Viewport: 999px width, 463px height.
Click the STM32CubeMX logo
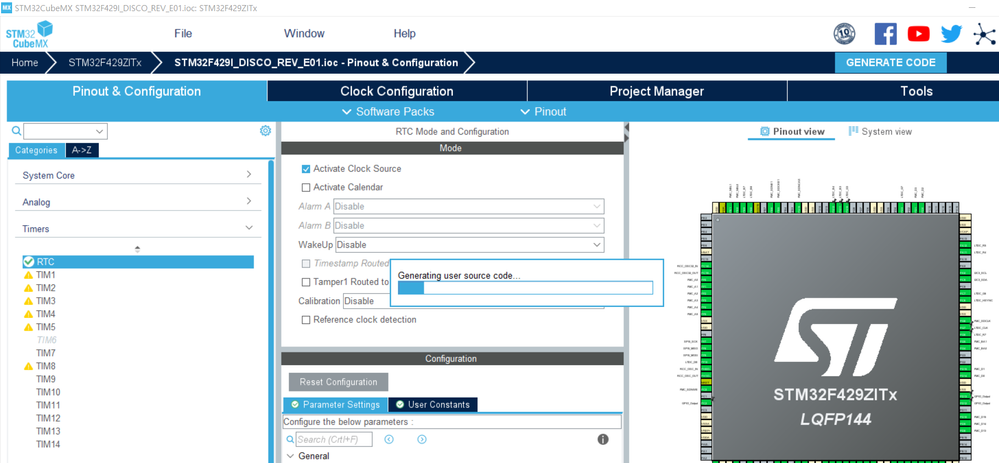click(29, 34)
